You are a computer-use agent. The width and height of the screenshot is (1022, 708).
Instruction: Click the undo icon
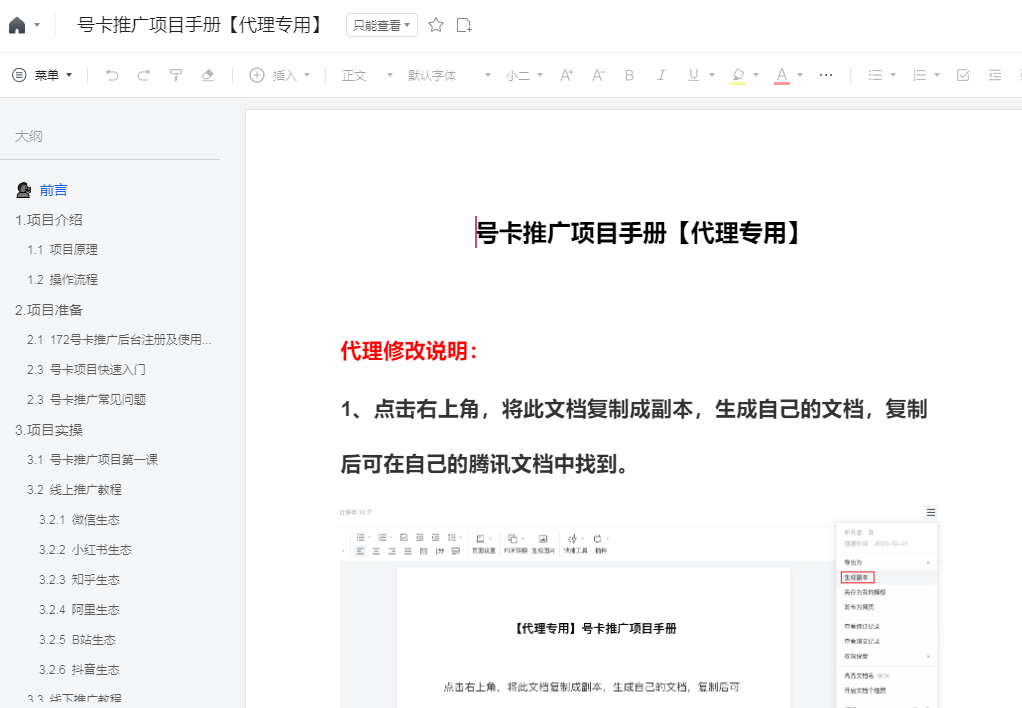[x=111, y=74]
